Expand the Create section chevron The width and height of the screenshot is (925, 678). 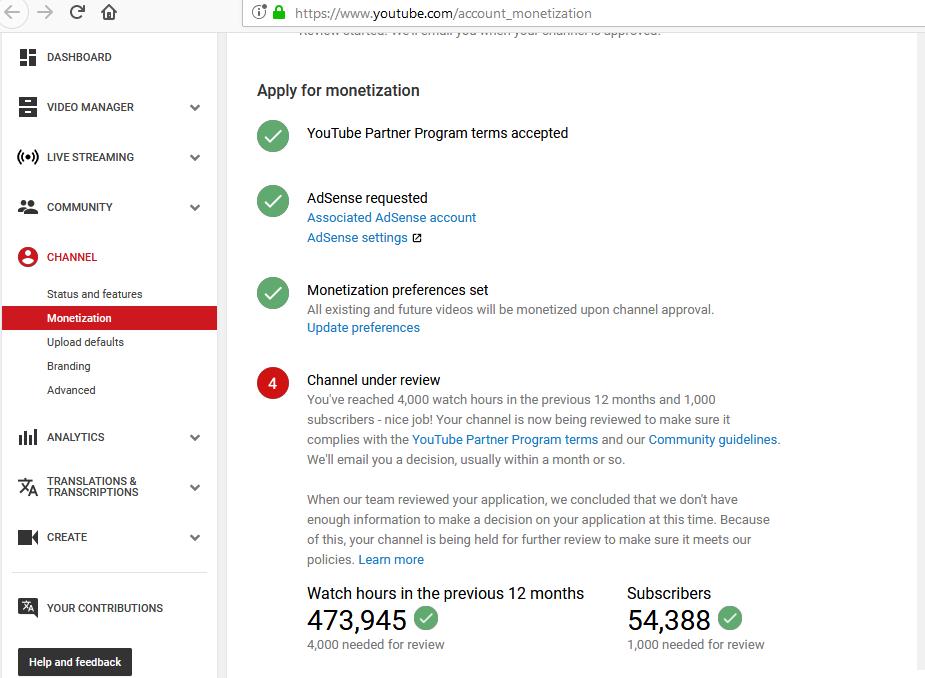[x=195, y=538]
